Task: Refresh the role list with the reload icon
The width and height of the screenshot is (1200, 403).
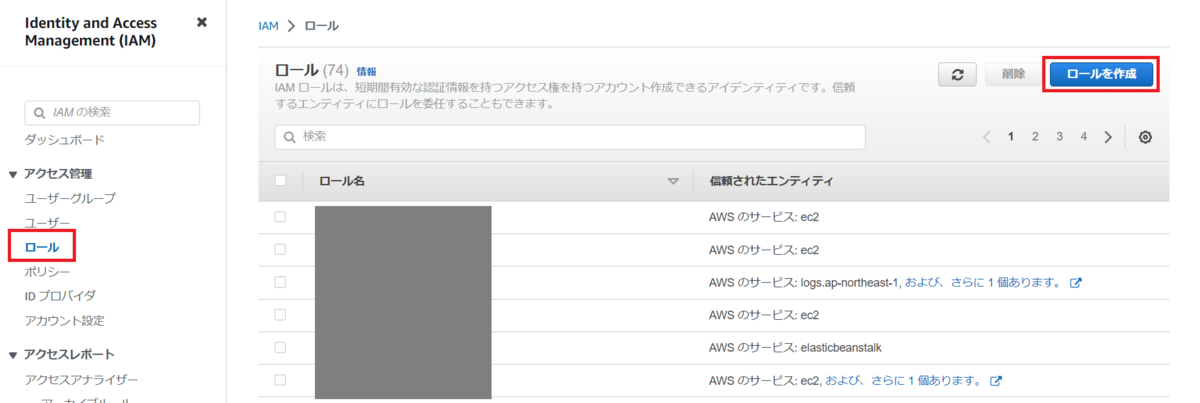Action: point(957,74)
